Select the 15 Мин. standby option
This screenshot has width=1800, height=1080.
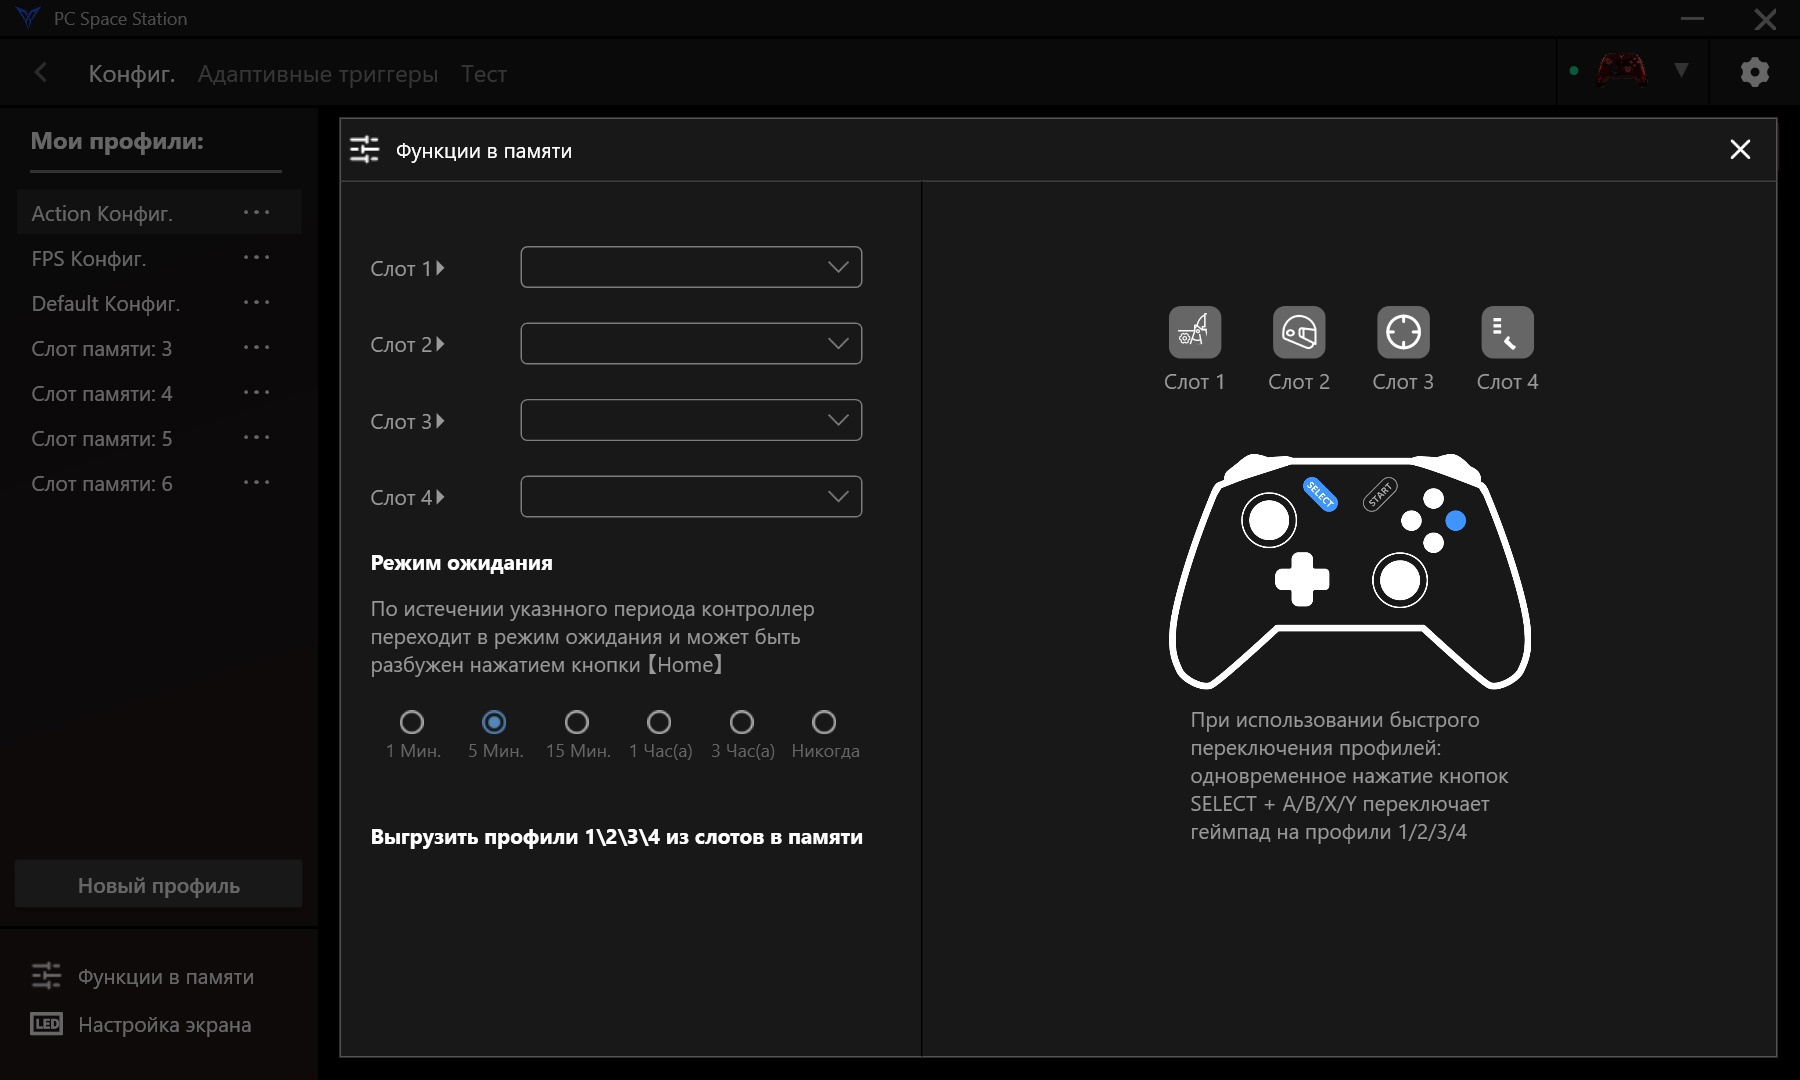point(577,722)
